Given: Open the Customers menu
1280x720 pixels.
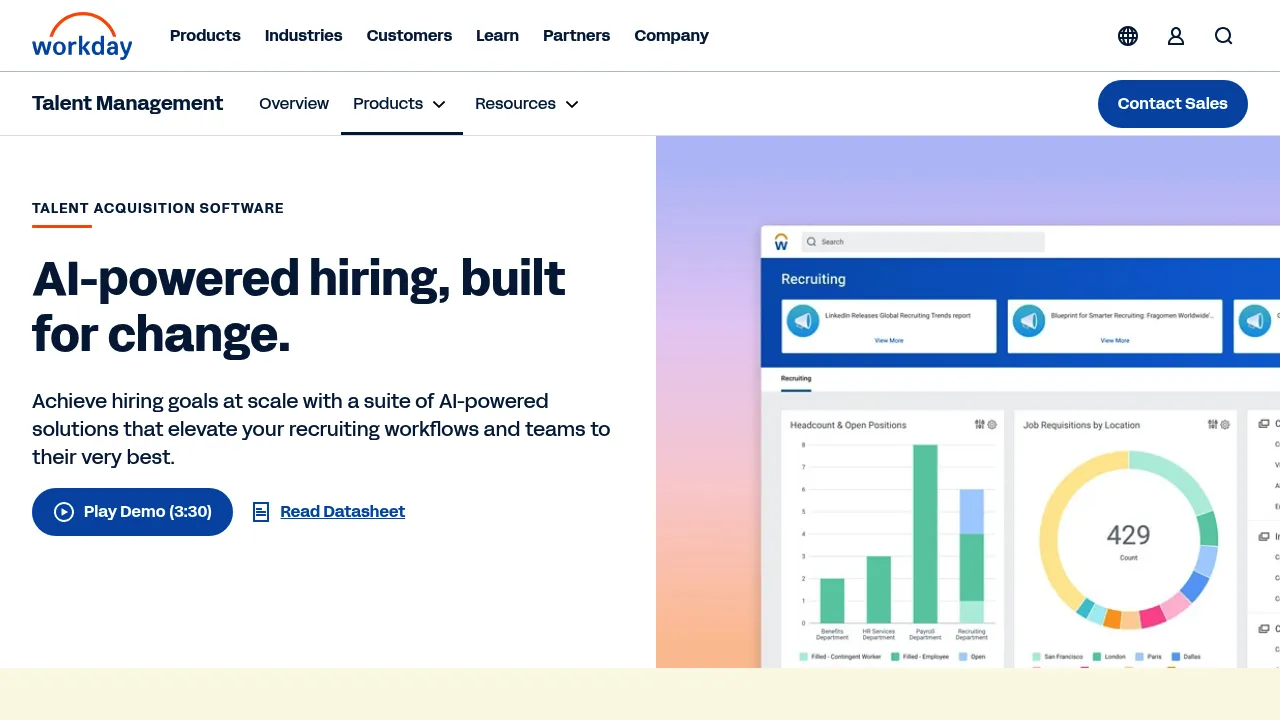Looking at the screenshot, I should click(409, 36).
